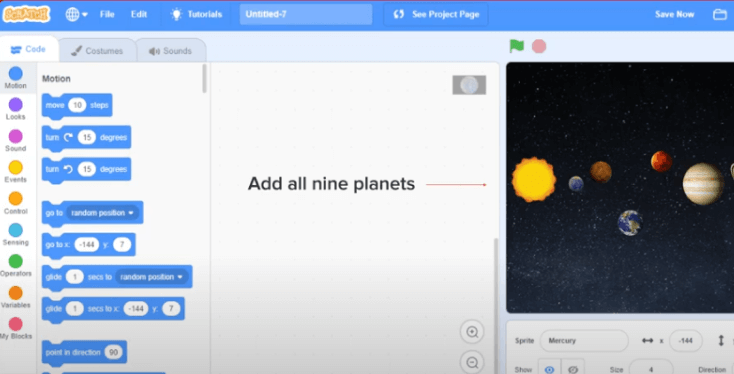Click the glide to x -144 input
Viewport: 734px width, 374px height.
pyautogui.click(x=136, y=309)
